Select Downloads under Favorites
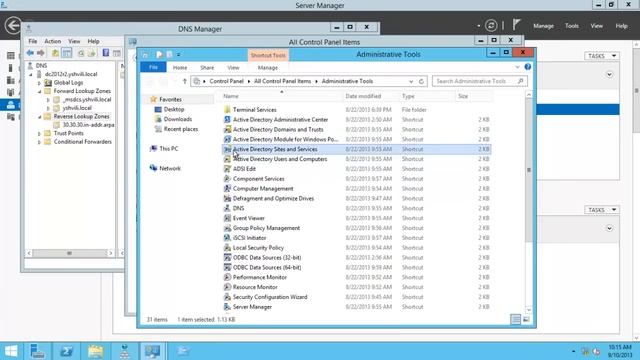Screen dimensions: 640x360 point(178,119)
